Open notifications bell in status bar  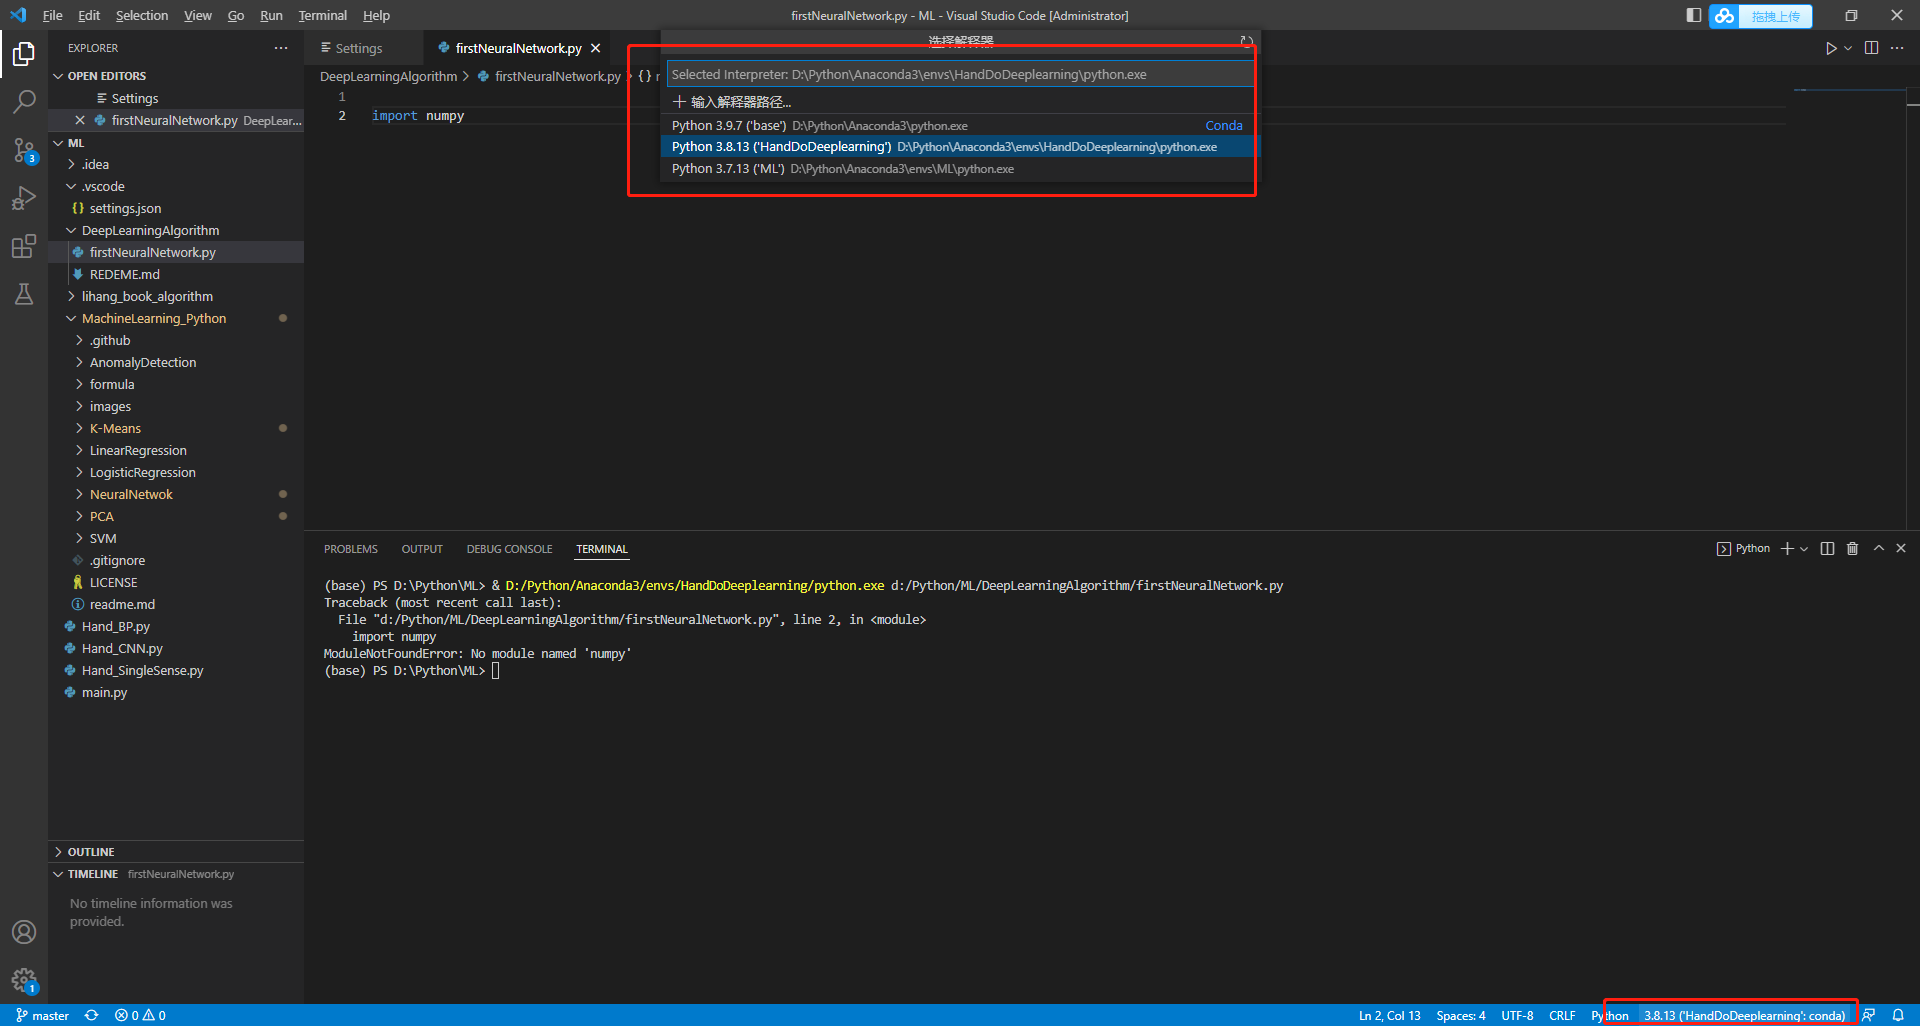1897,1015
